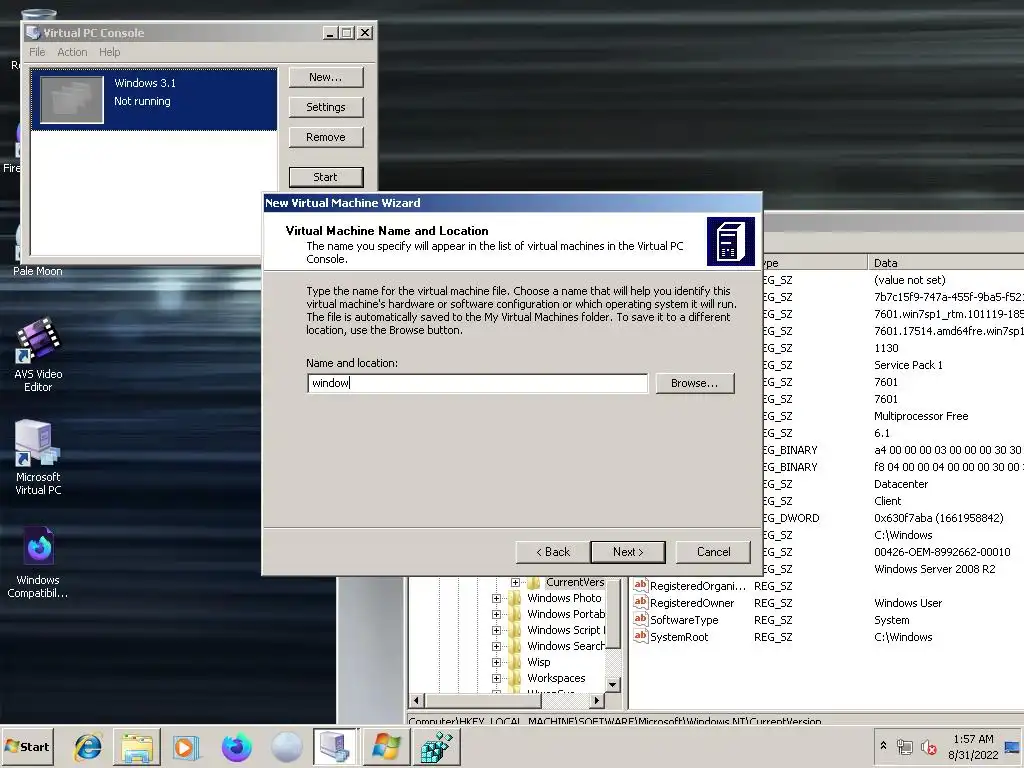
Task: Expand Windows Portable registry key
Action: (x=496, y=615)
